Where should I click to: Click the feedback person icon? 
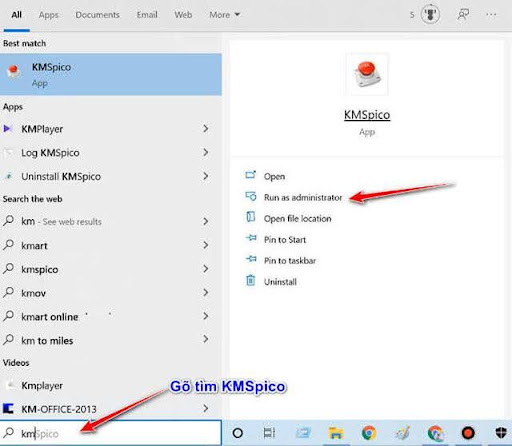pyautogui.click(x=463, y=15)
